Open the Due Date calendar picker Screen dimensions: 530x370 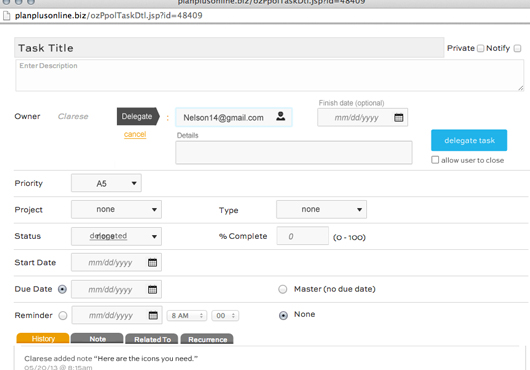click(152, 290)
